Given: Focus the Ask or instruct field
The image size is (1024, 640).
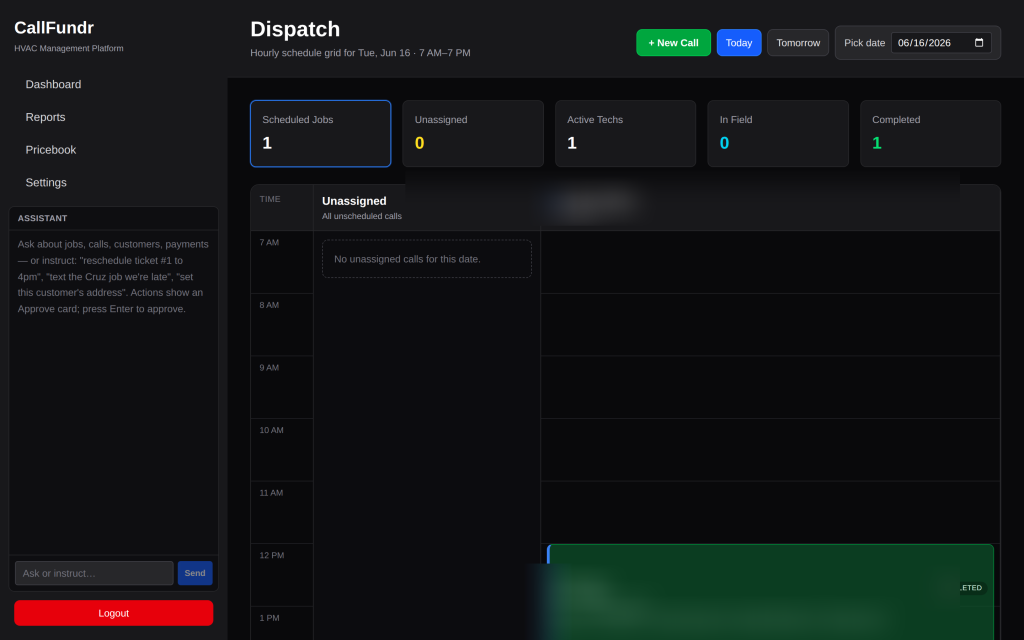Looking at the screenshot, I should (x=94, y=573).
